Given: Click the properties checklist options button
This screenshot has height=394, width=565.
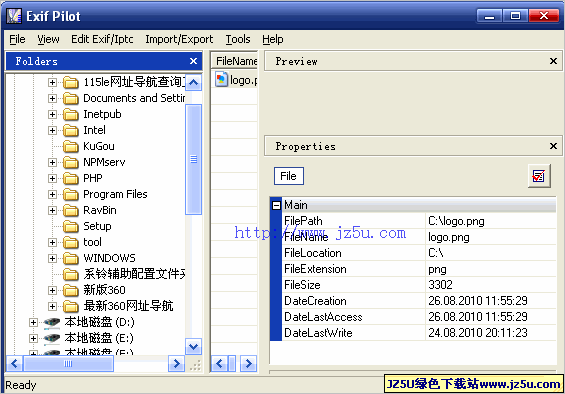Looking at the screenshot, I should (539, 176).
